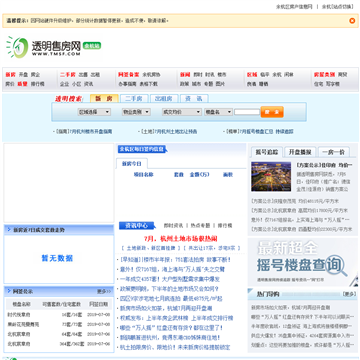Select the 出租房 search tab

coord(164,98)
